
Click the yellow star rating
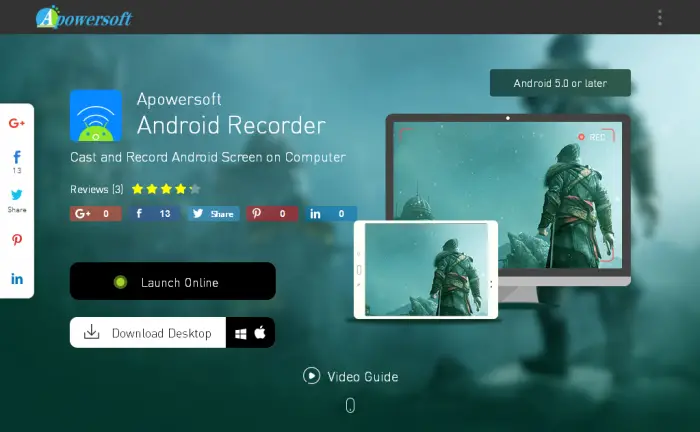coord(166,189)
